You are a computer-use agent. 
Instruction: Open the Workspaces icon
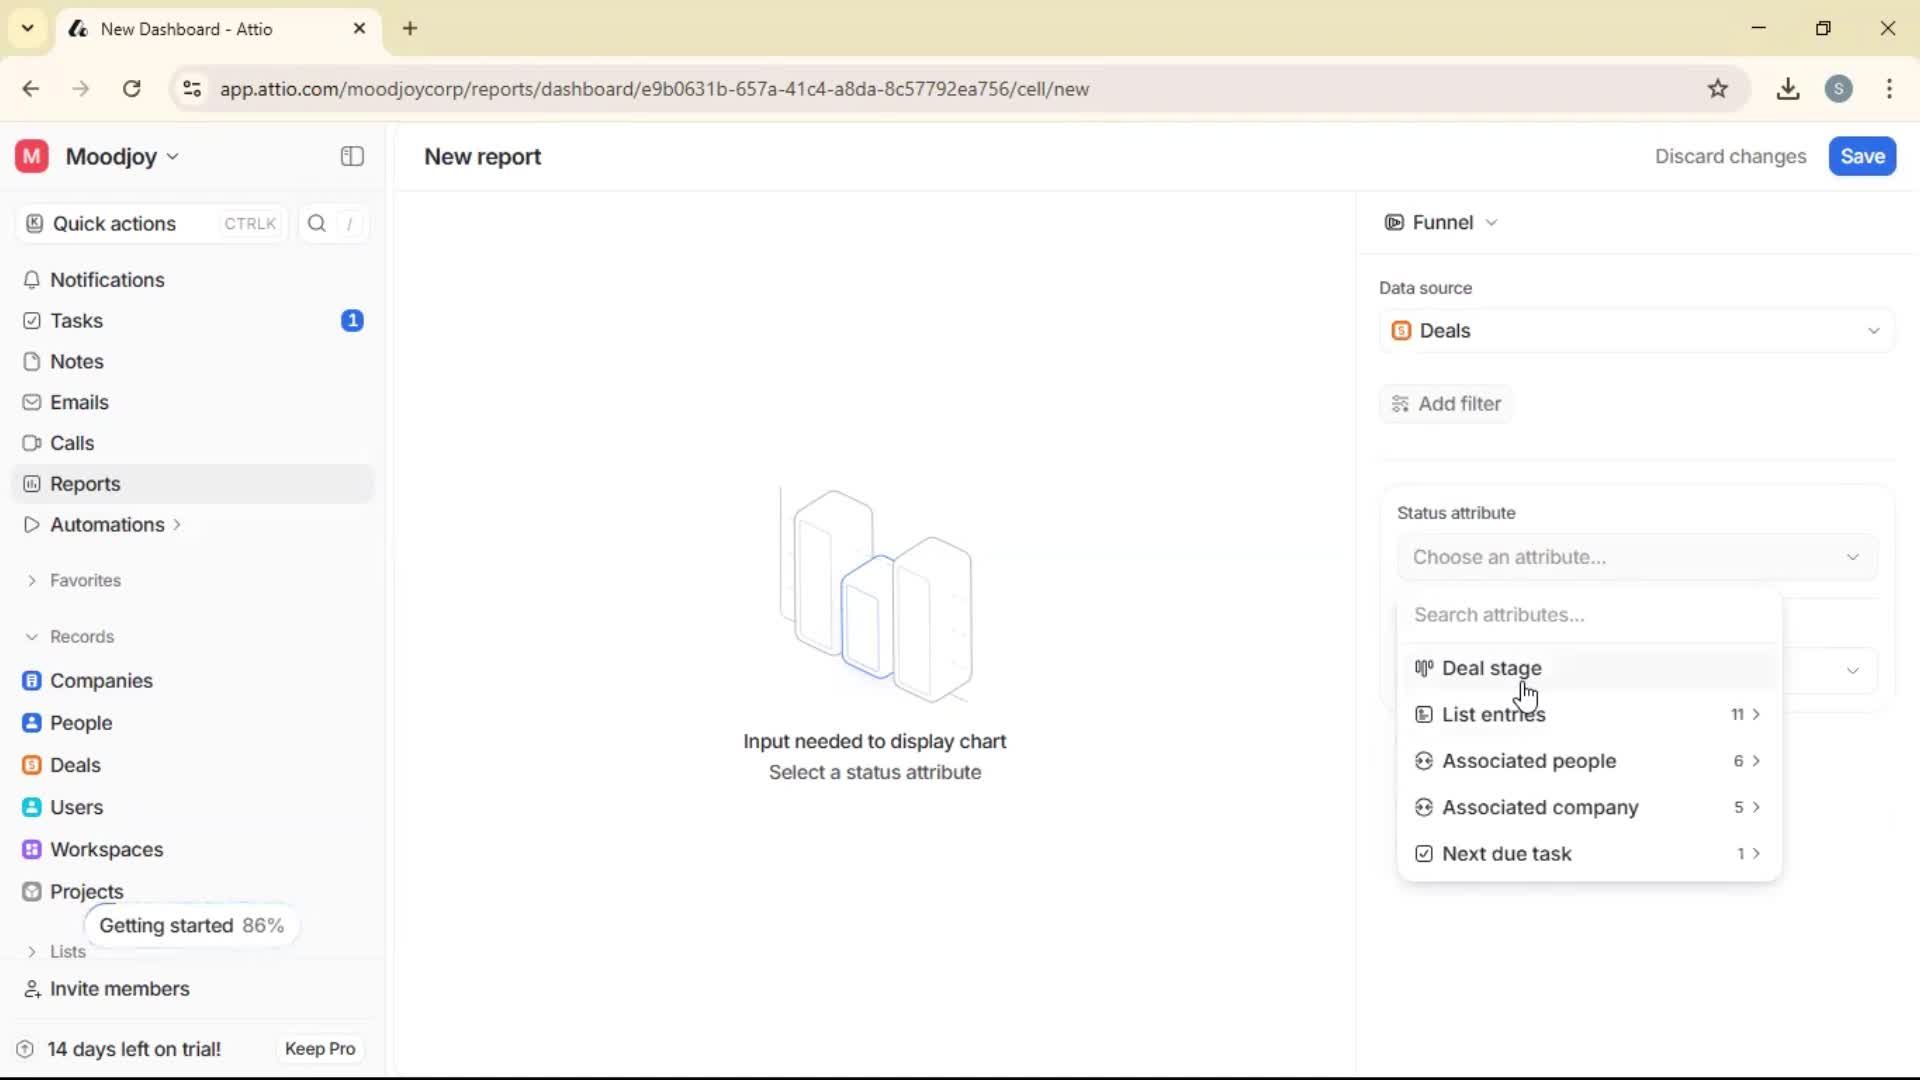click(31, 849)
